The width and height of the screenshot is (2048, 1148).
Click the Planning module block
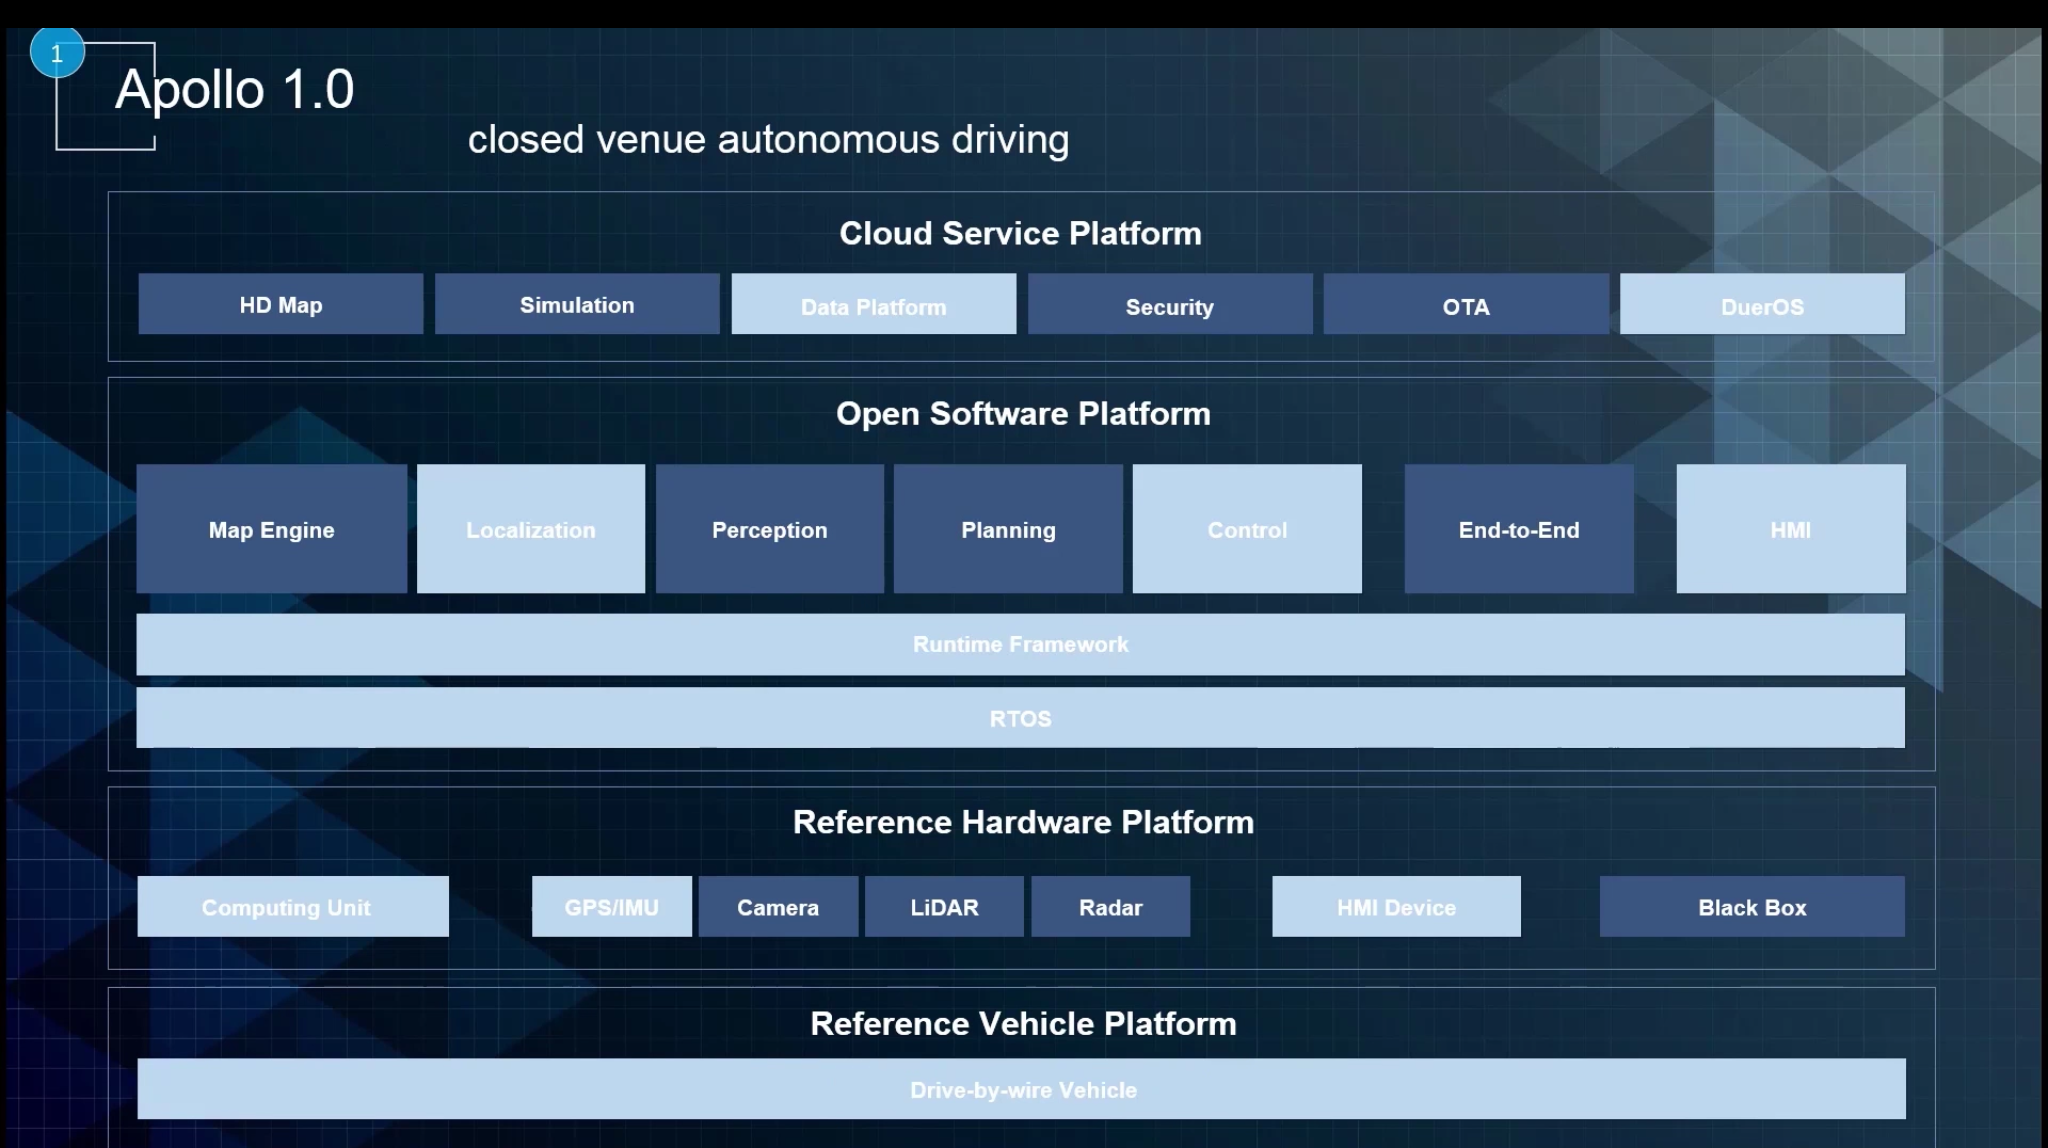tap(1008, 529)
